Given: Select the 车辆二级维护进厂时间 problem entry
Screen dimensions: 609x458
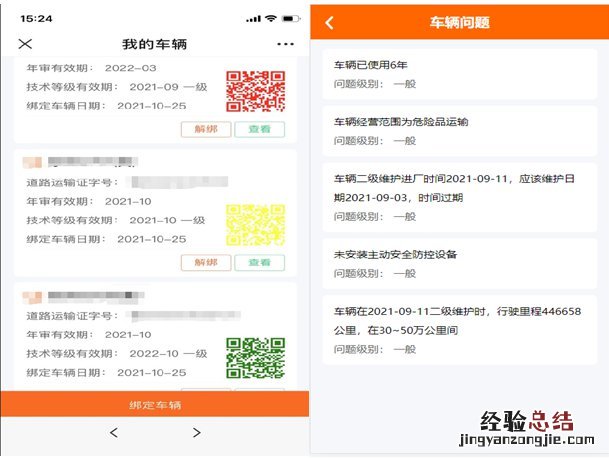Looking at the screenshot, I should coord(459,197).
